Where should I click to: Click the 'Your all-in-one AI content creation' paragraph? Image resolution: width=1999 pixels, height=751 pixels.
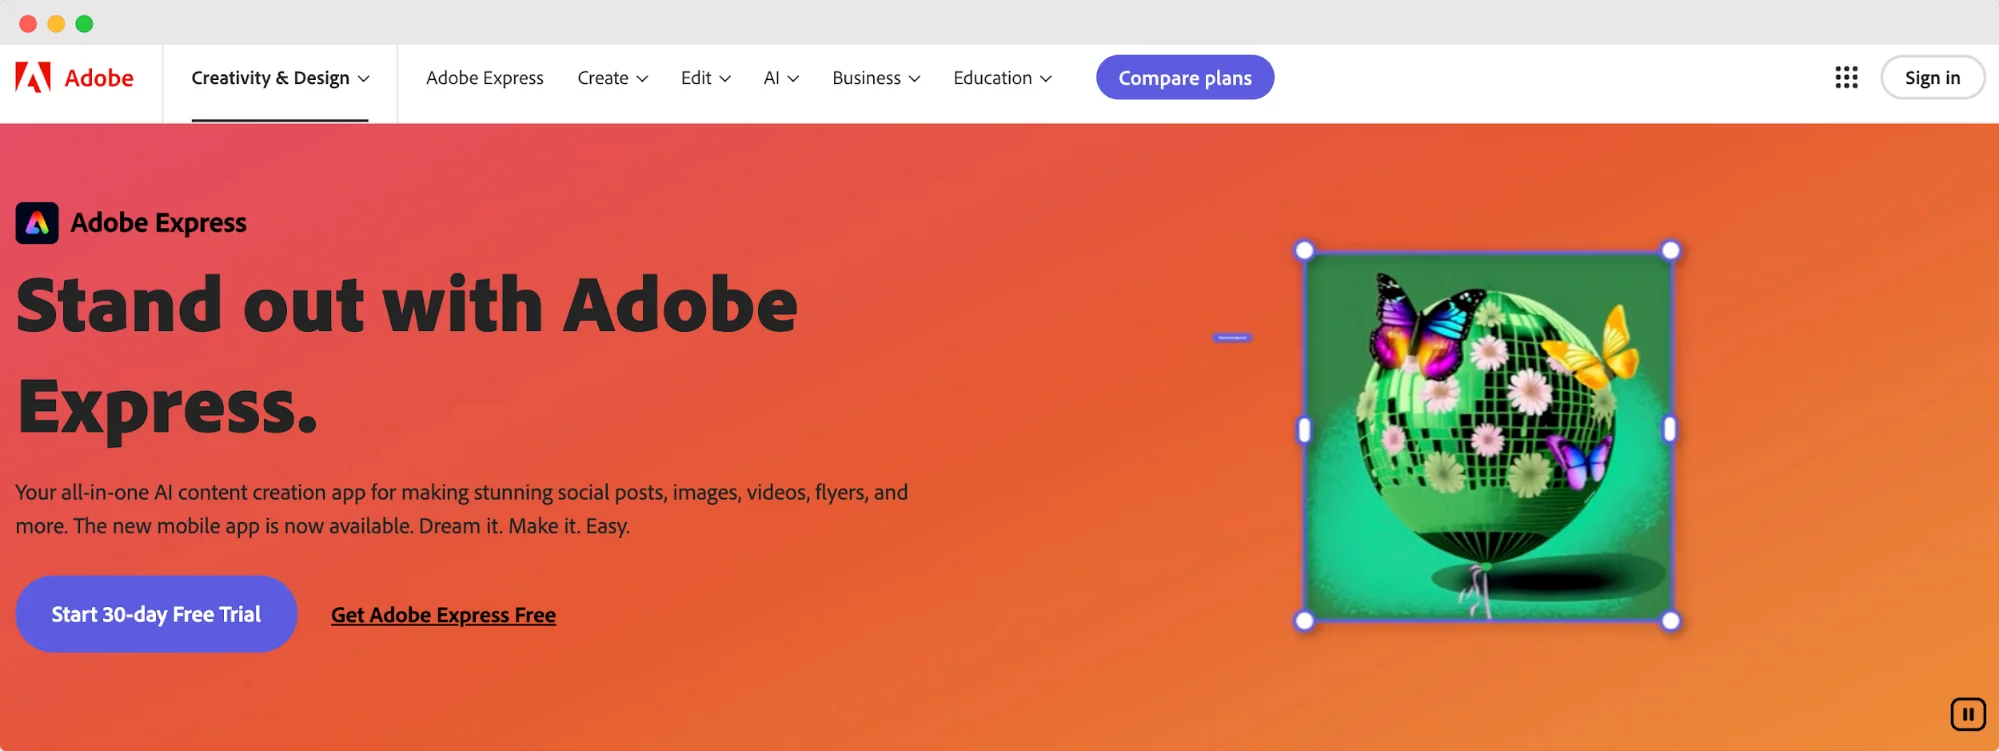click(462, 509)
